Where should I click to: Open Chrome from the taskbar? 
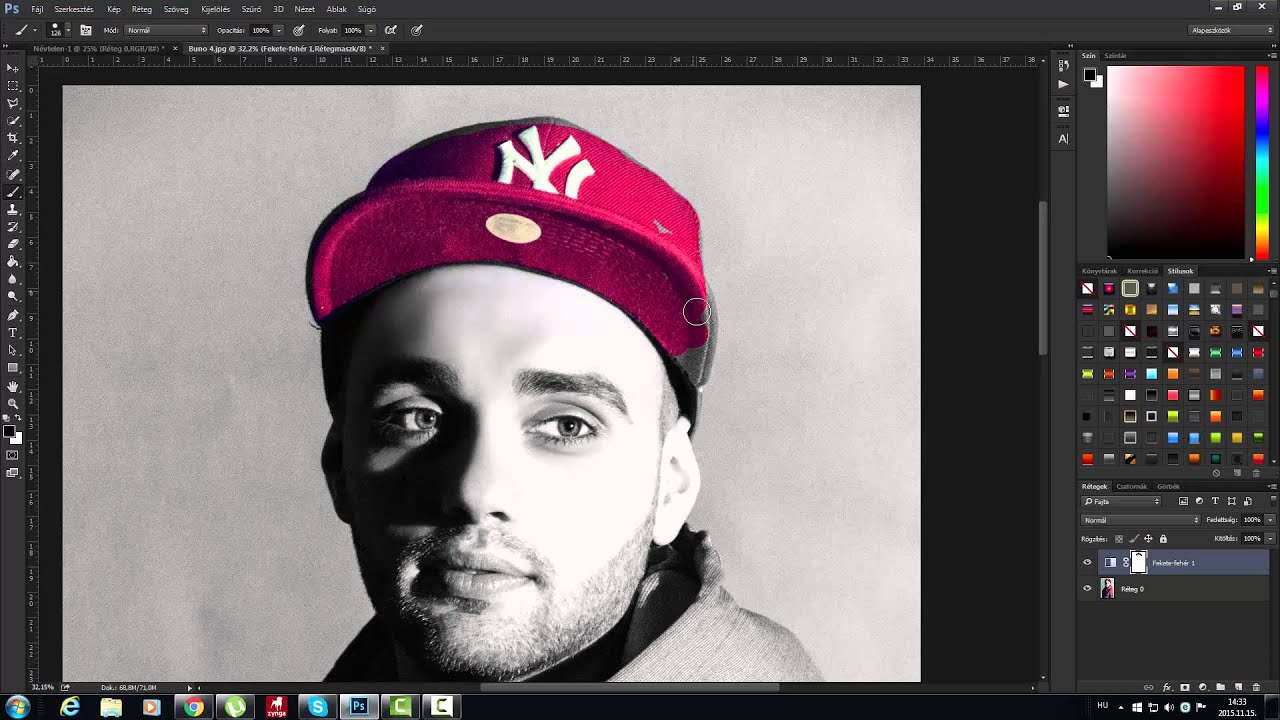click(x=194, y=707)
